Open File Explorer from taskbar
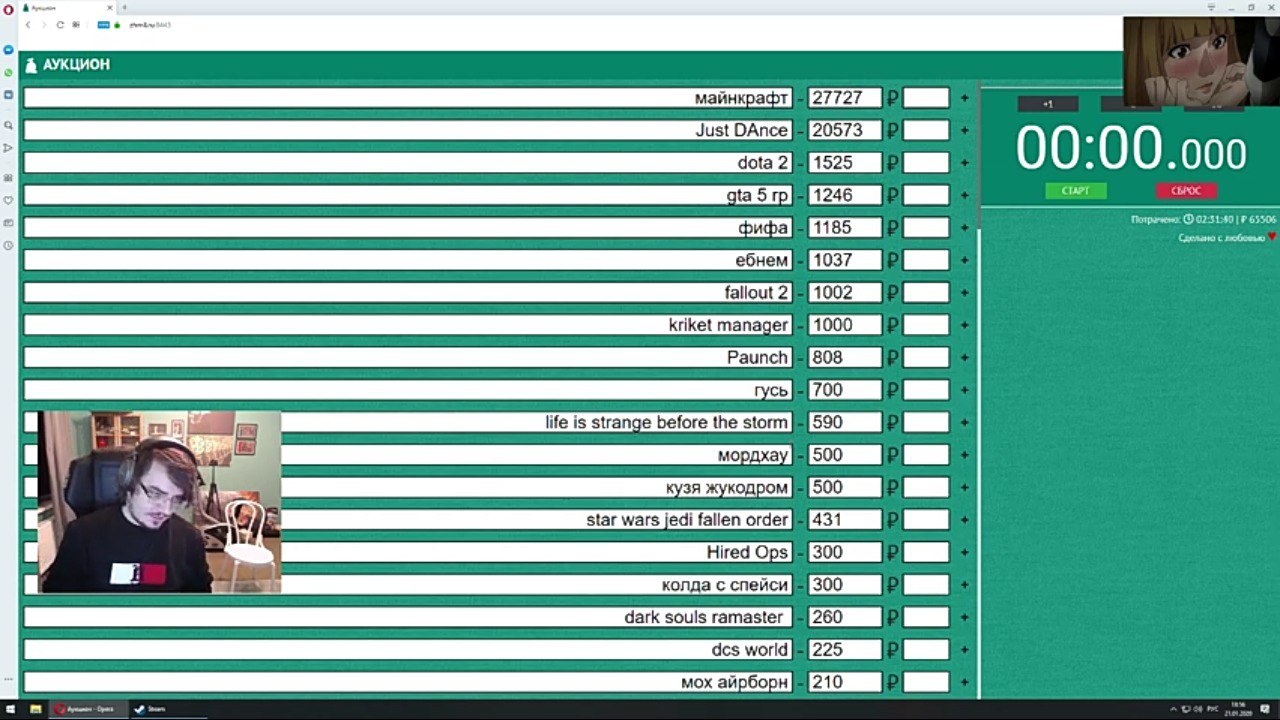 (36, 709)
